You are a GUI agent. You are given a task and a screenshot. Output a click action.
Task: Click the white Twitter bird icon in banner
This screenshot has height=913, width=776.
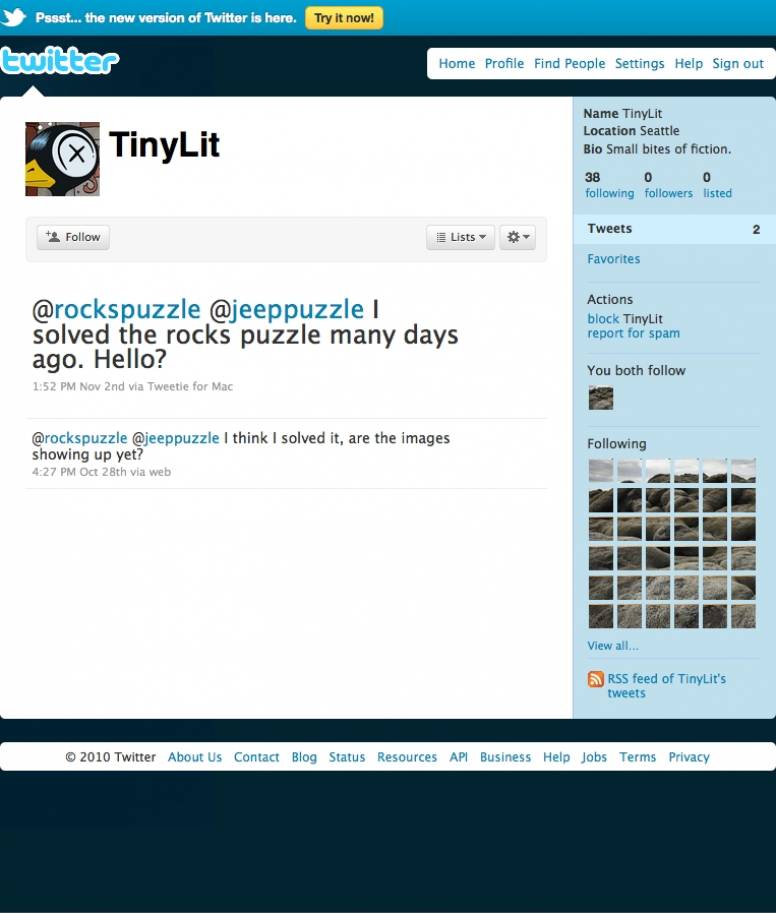(x=13, y=17)
